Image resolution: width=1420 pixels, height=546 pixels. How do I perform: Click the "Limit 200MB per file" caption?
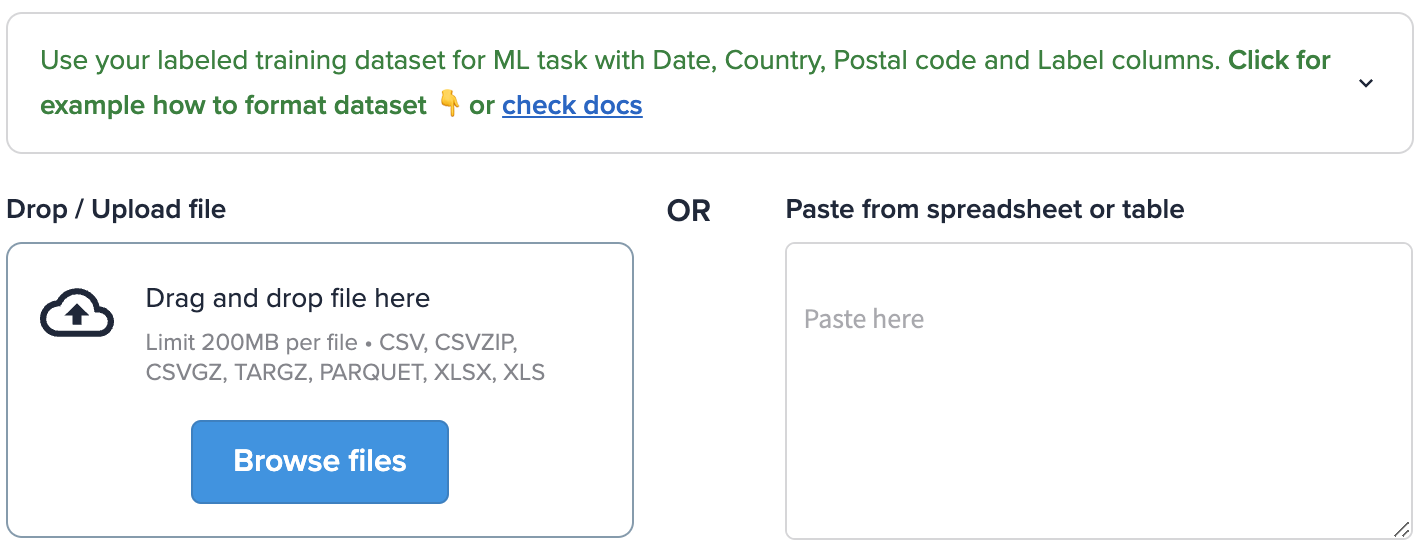click(x=251, y=343)
